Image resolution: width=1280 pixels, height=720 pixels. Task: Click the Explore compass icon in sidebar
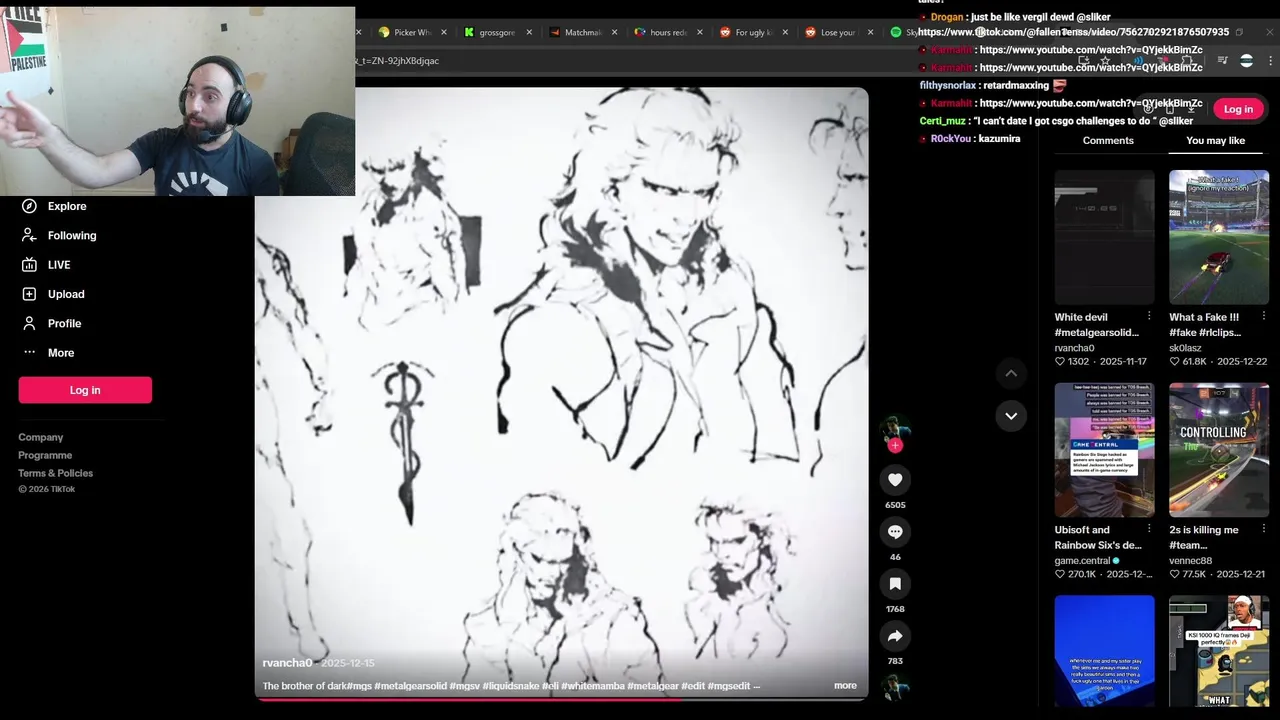pyautogui.click(x=29, y=206)
